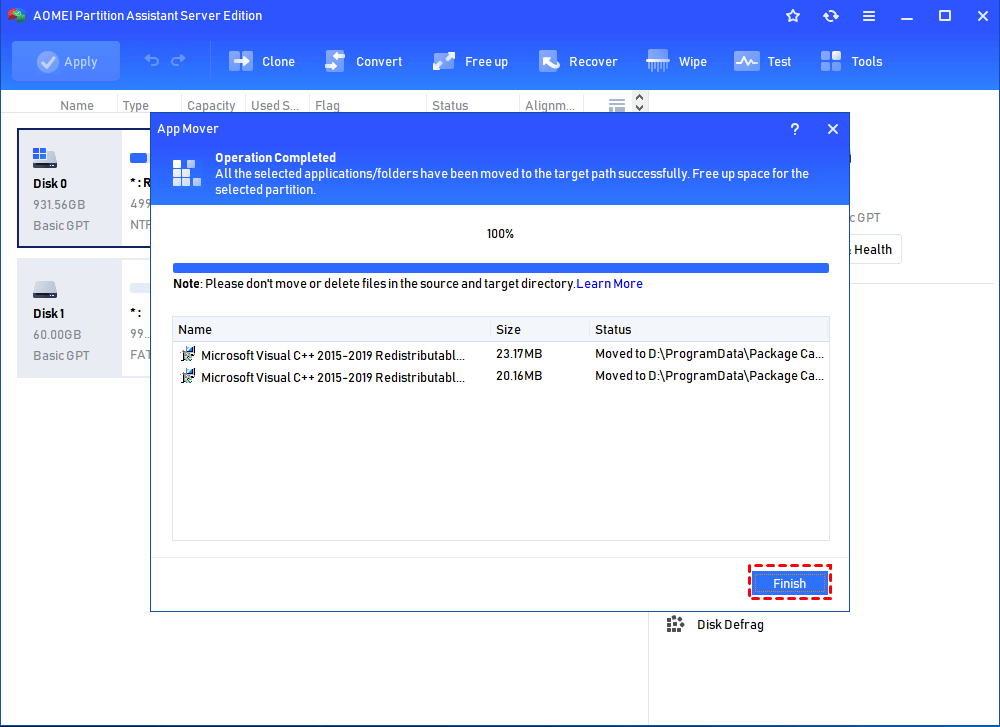Viewport: 1000px width, 727px height.
Task: Click the Alignm... column header
Action: 550,105
